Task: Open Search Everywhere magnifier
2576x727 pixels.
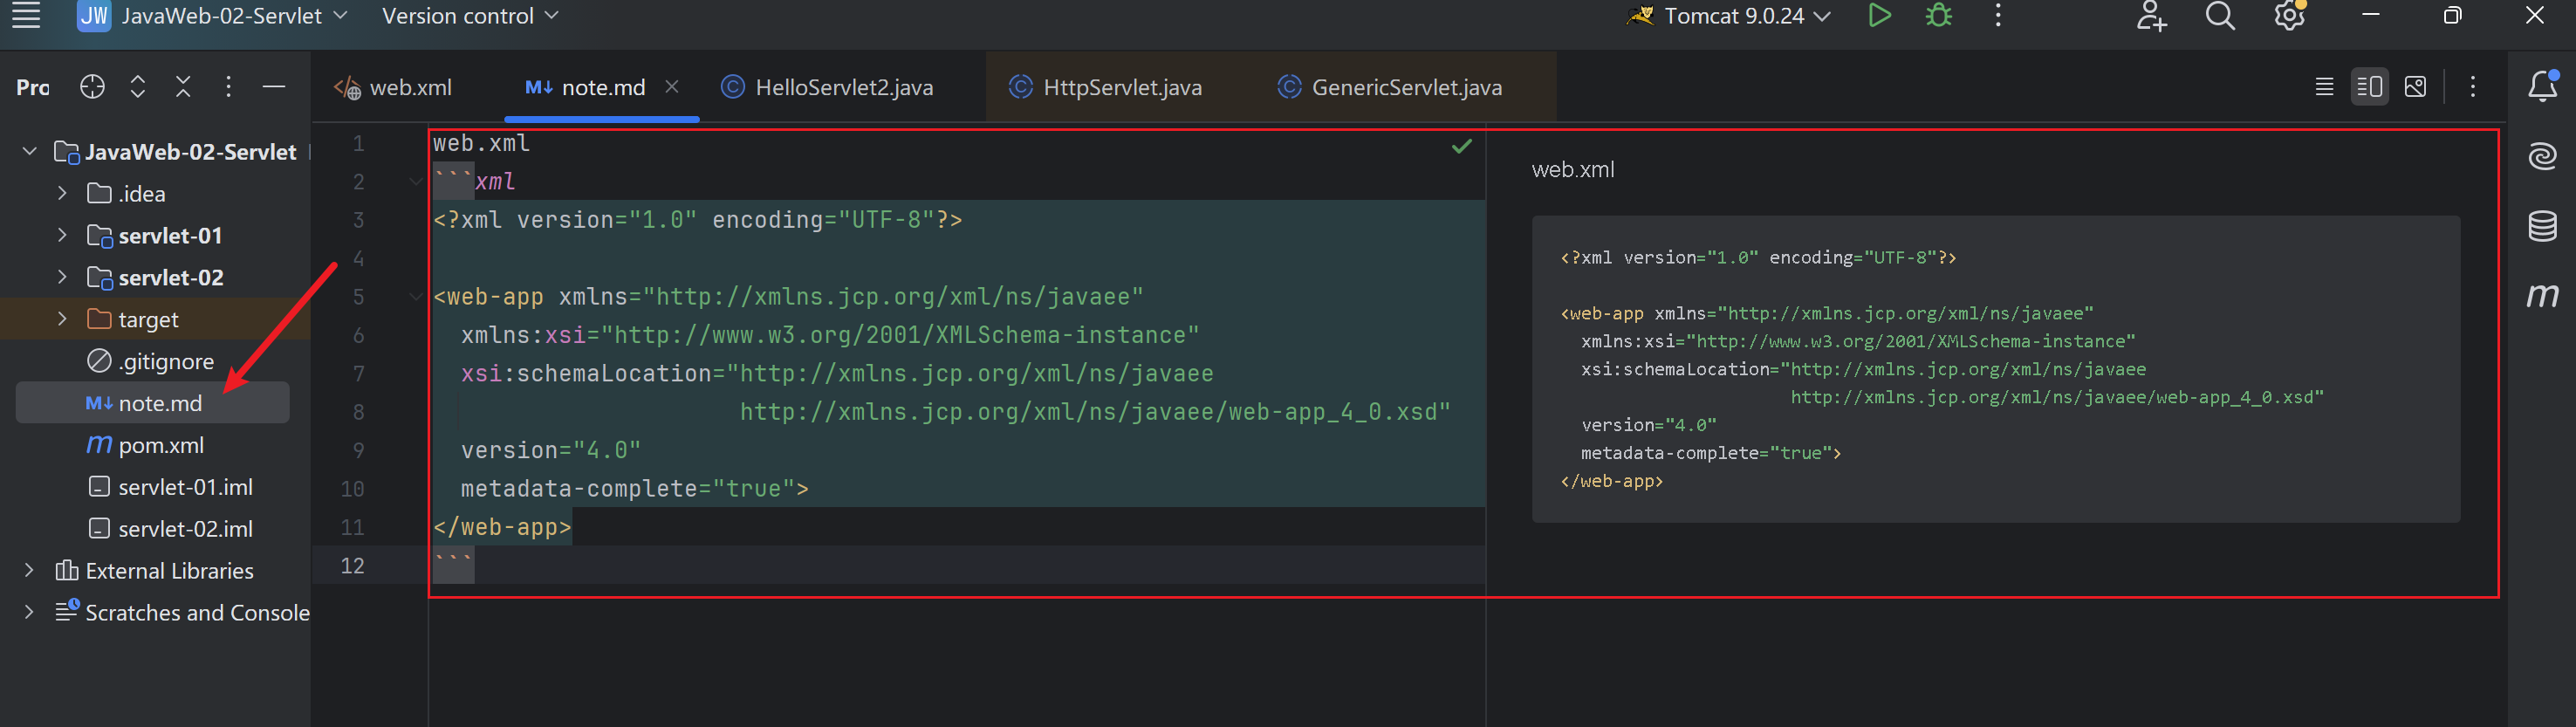Action: (x=2220, y=16)
